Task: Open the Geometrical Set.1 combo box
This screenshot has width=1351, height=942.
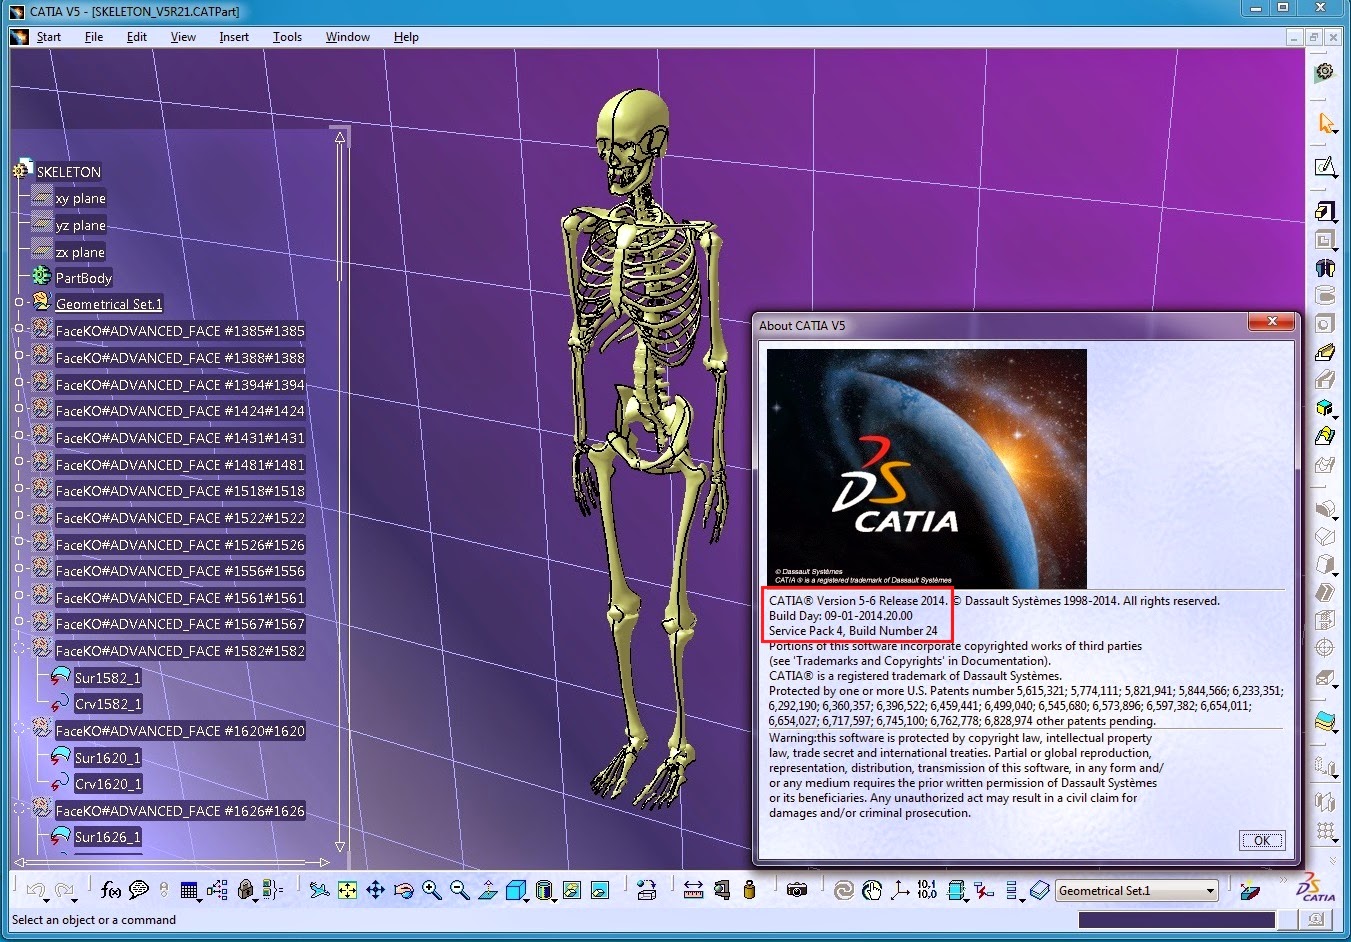Action: click(x=1136, y=891)
